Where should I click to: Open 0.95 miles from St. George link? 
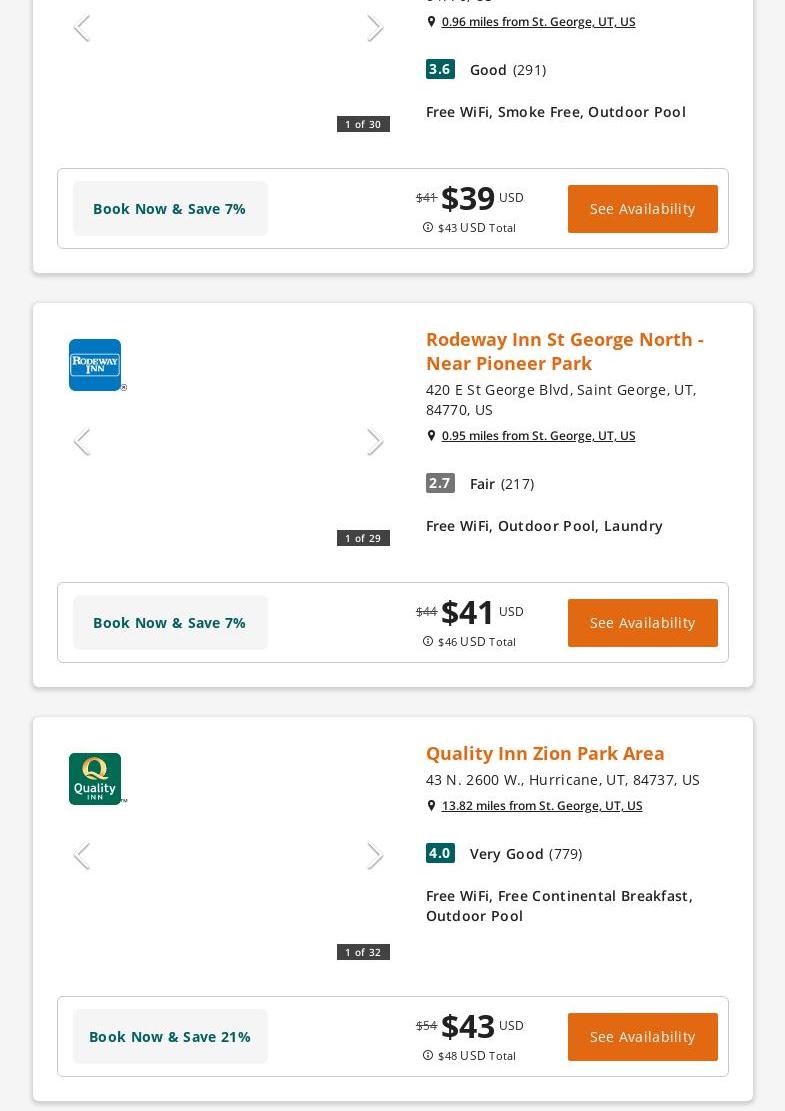pyautogui.click(x=538, y=436)
